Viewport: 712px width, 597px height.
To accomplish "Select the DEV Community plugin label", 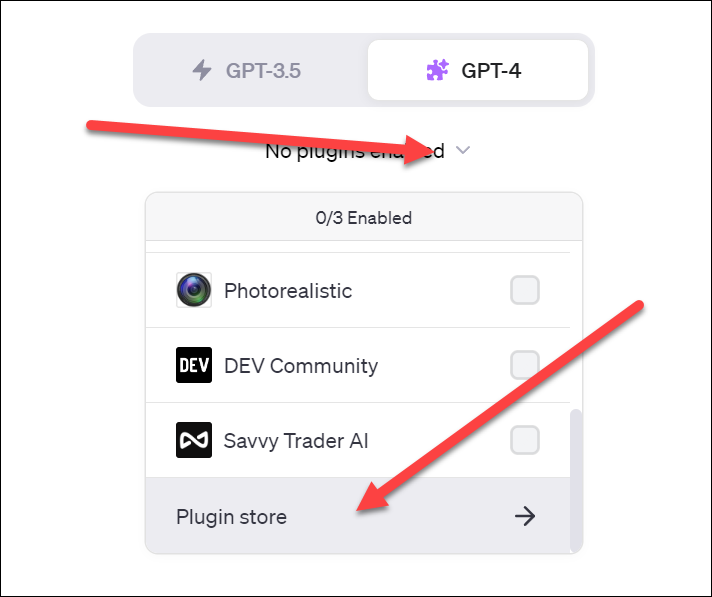I will (x=301, y=366).
